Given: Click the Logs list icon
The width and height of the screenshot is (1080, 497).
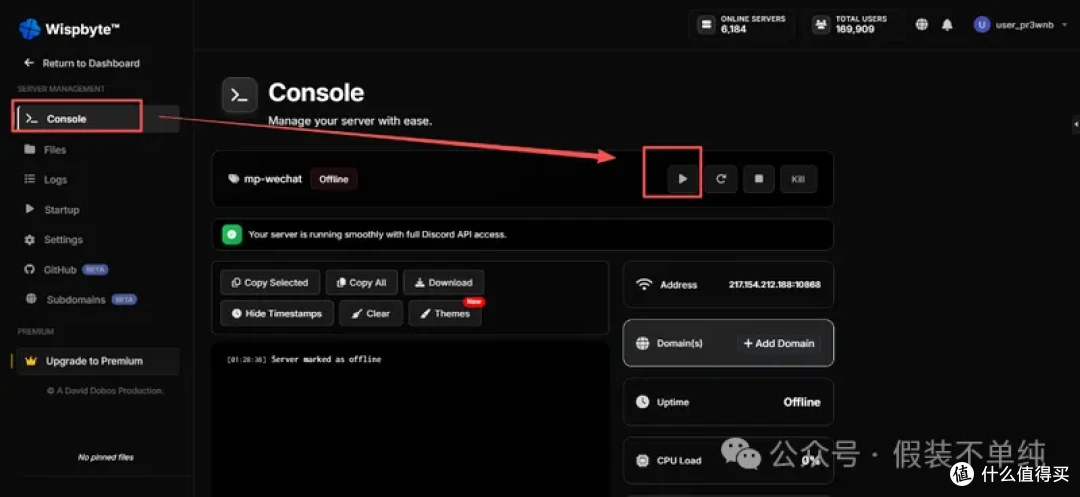Looking at the screenshot, I should [x=30, y=179].
